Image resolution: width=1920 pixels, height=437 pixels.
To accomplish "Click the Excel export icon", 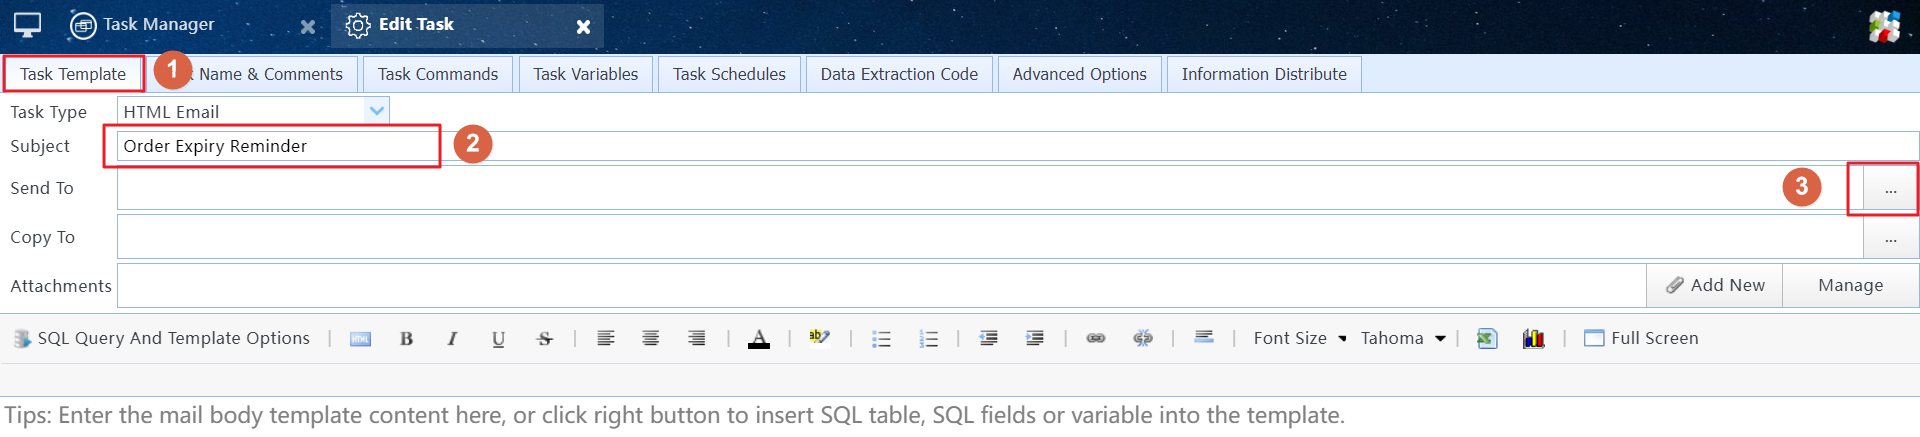I will click(x=1487, y=339).
